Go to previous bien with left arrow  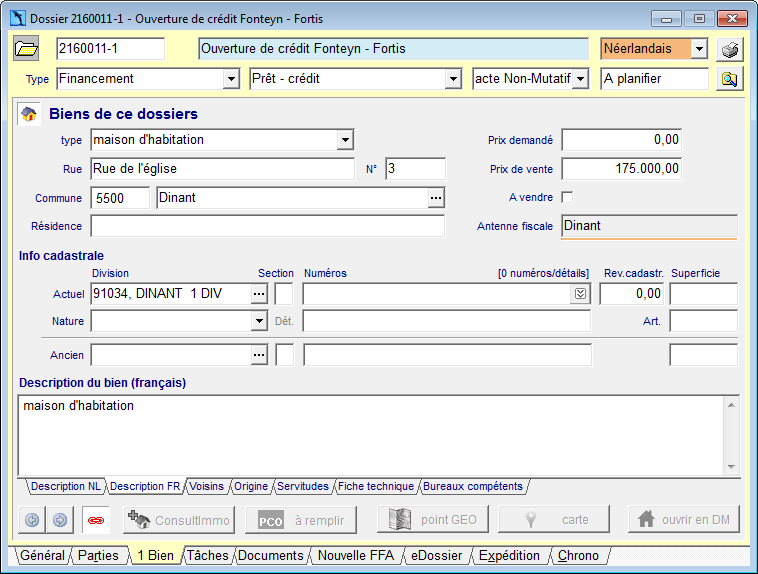[x=32, y=520]
